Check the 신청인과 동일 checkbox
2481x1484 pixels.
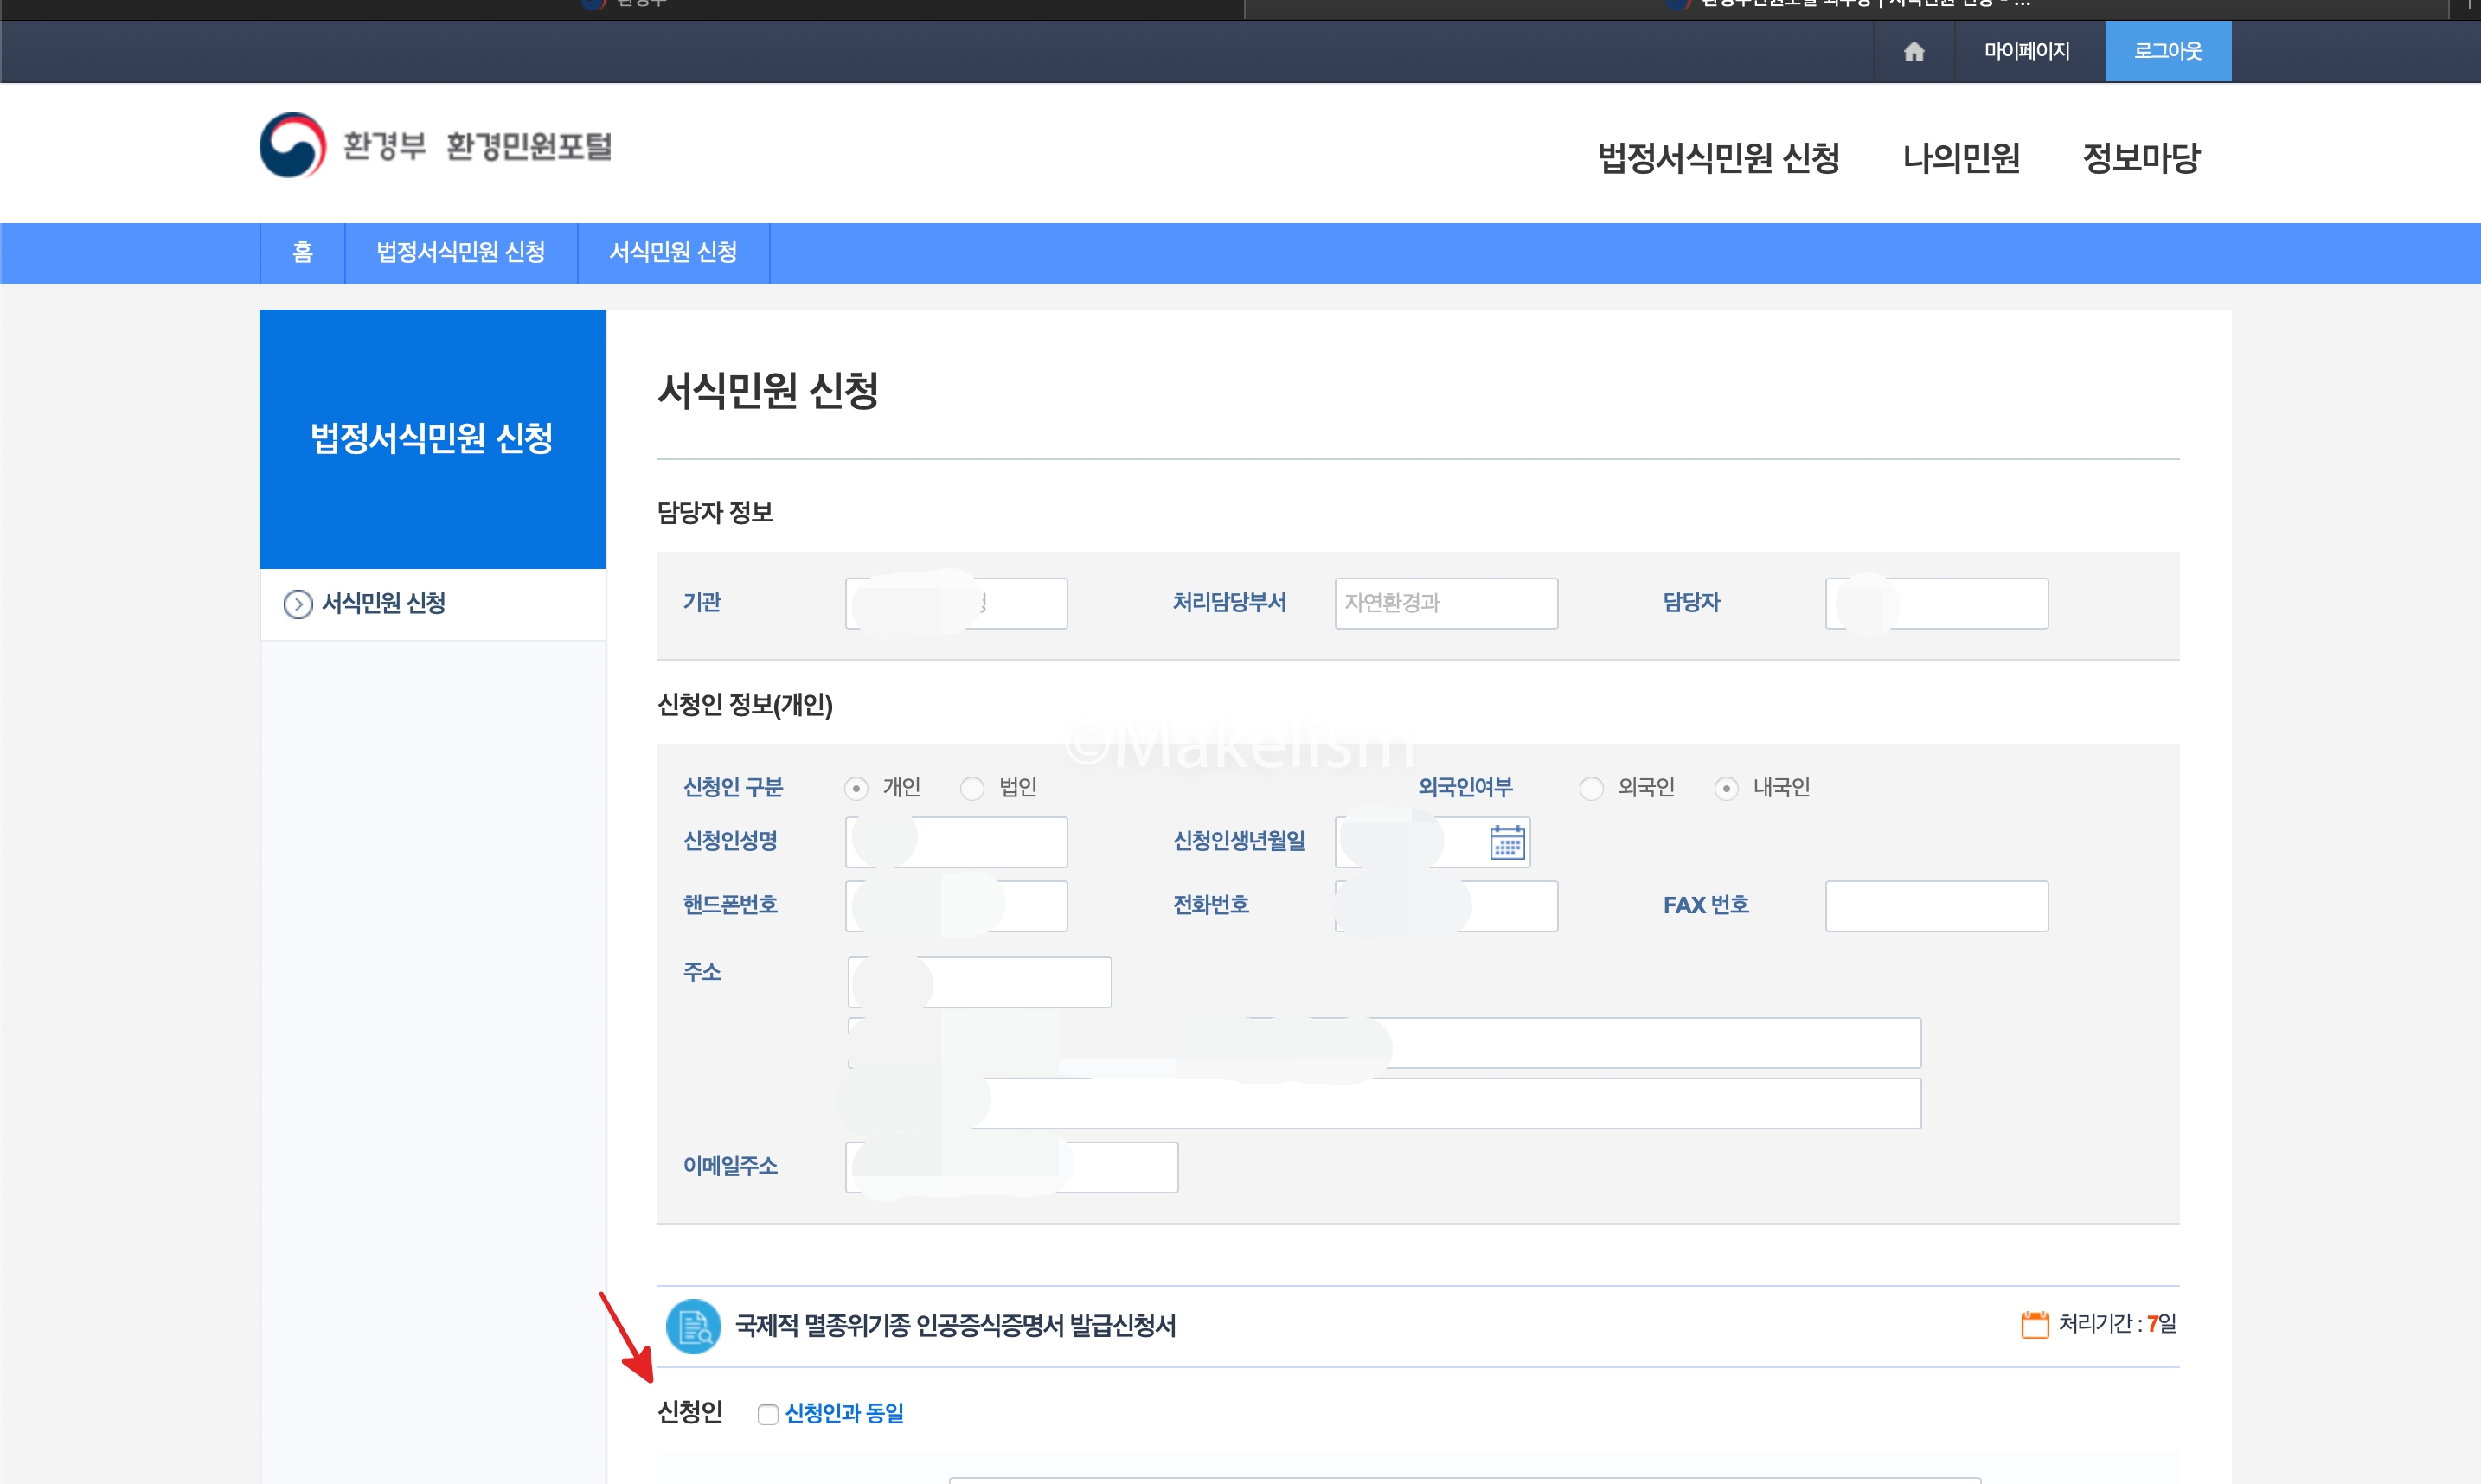click(x=767, y=1414)
